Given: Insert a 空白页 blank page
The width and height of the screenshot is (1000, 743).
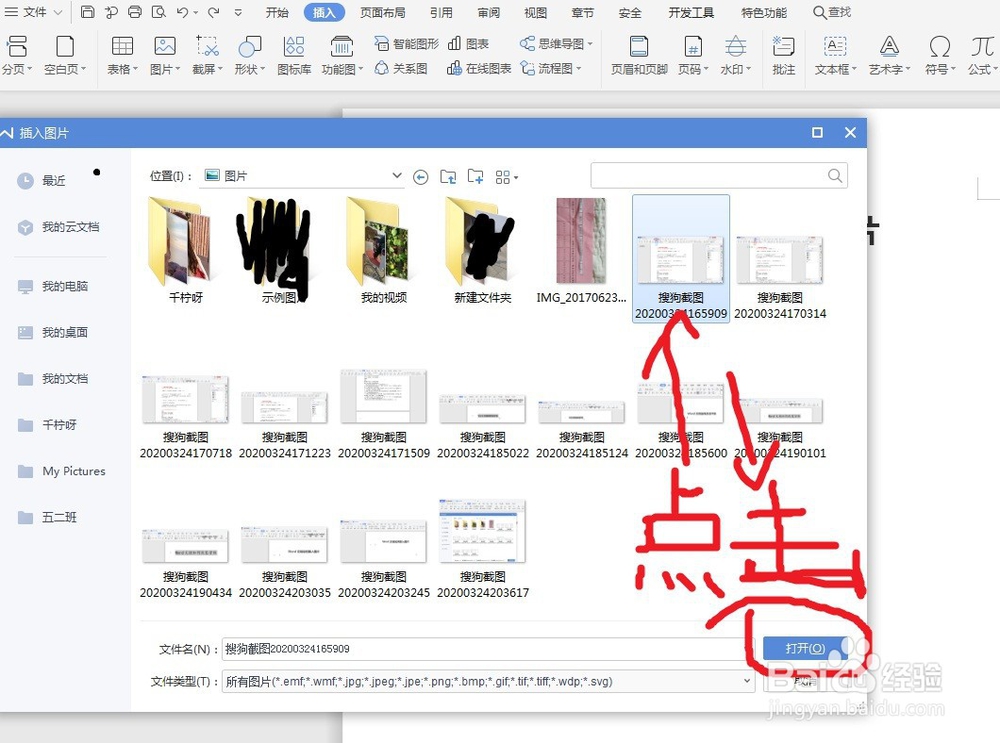Looking at the screenshot, I should [x=64, y=55].
